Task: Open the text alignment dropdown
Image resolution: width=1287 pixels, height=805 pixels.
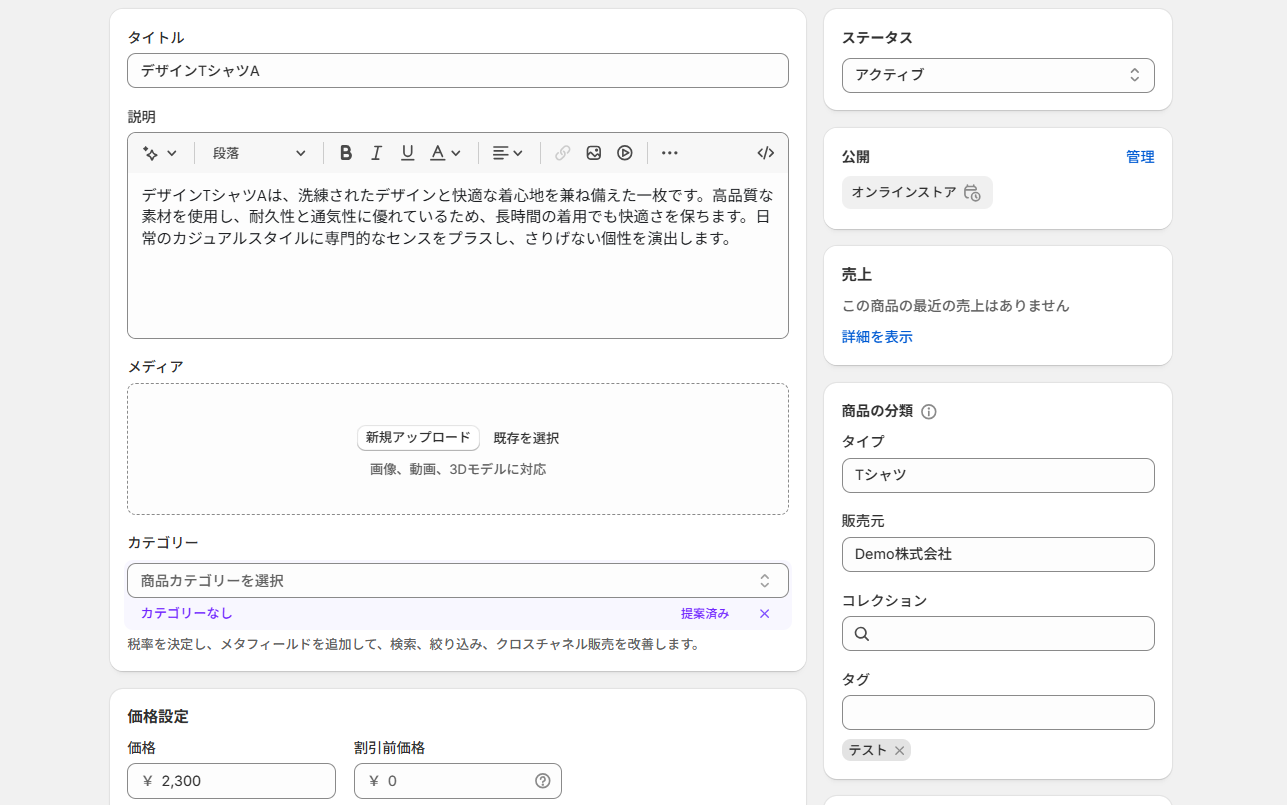Action: click(508, 153)
